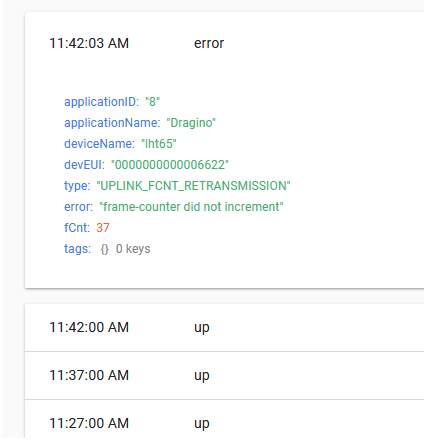Click the frame-counter did not increment message
This screenshot has width=429, height=441.
191,207
